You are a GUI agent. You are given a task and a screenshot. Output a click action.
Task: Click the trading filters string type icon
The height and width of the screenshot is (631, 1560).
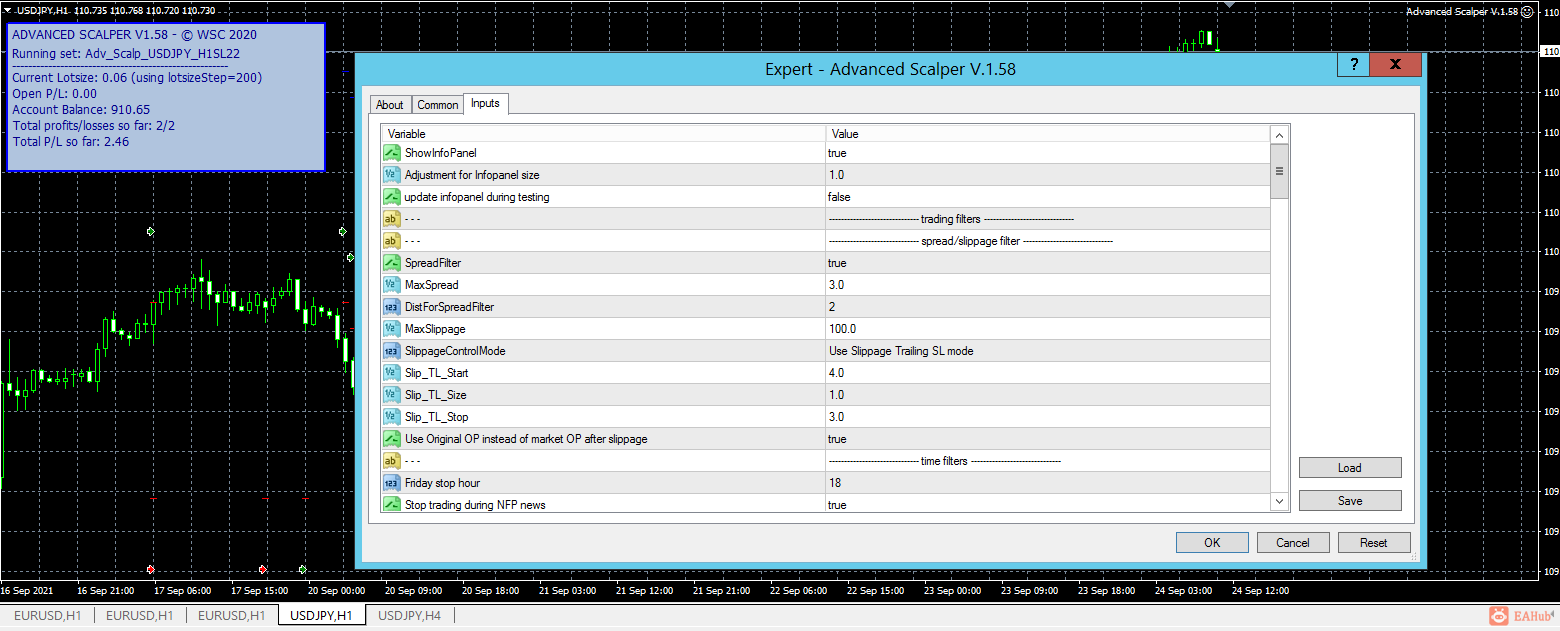click(x=392, y=219)
